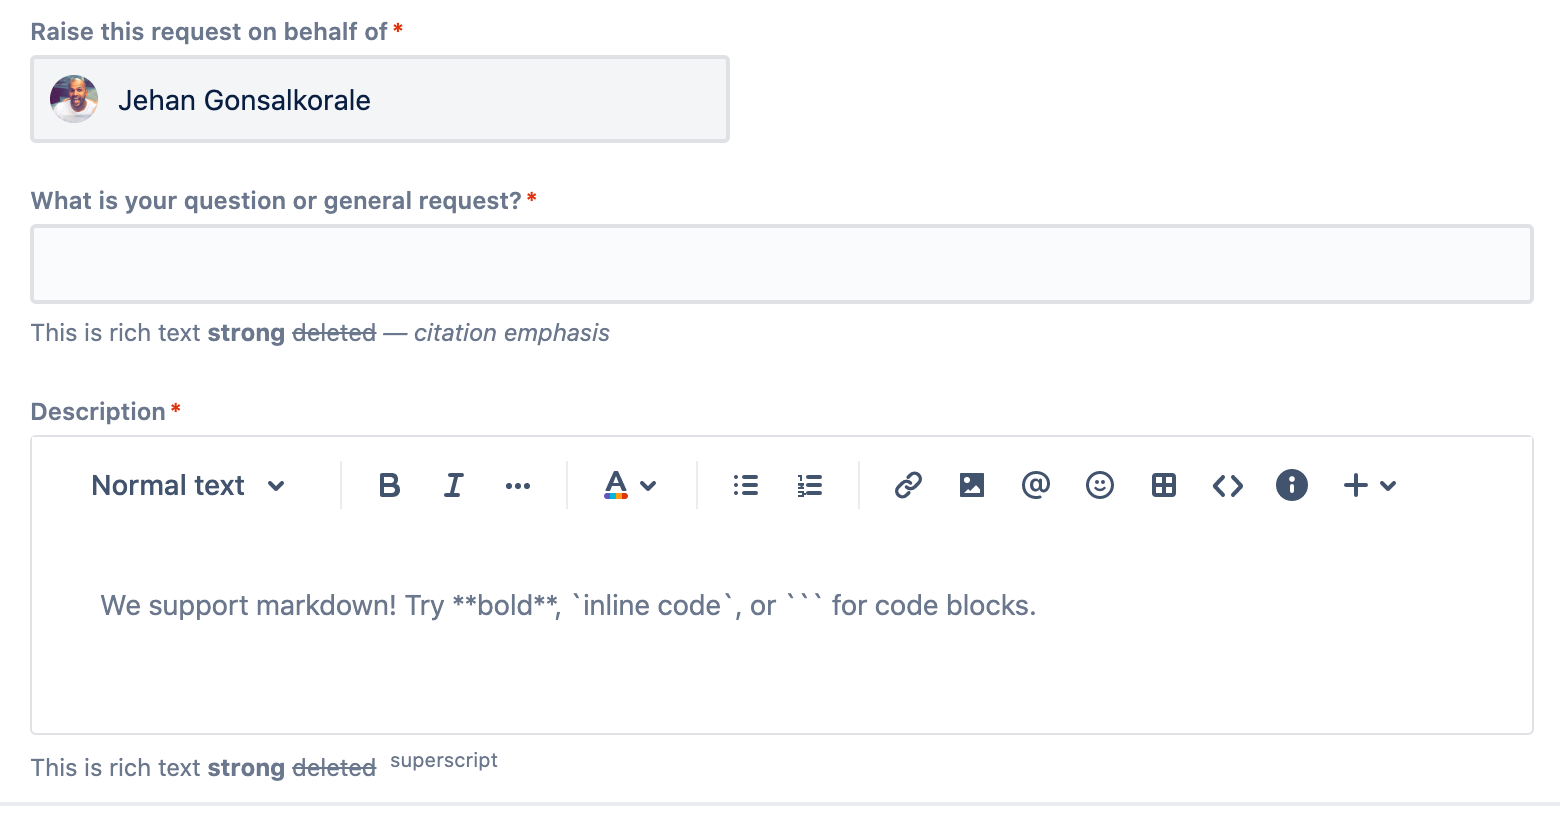Click the 'Description' field label

[x=98, y=412]
